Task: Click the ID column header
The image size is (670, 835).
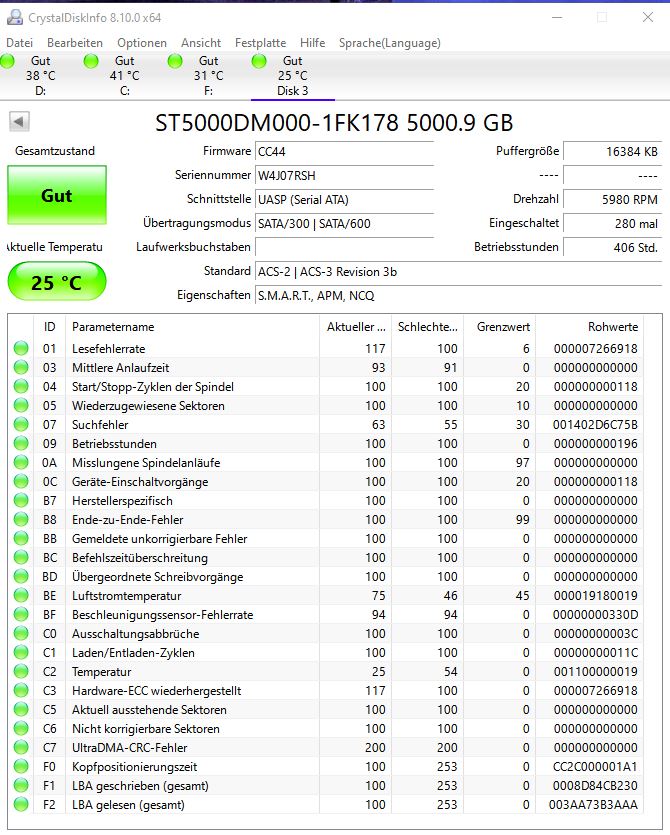Action: pyautogui.click(x=50, y=326)
